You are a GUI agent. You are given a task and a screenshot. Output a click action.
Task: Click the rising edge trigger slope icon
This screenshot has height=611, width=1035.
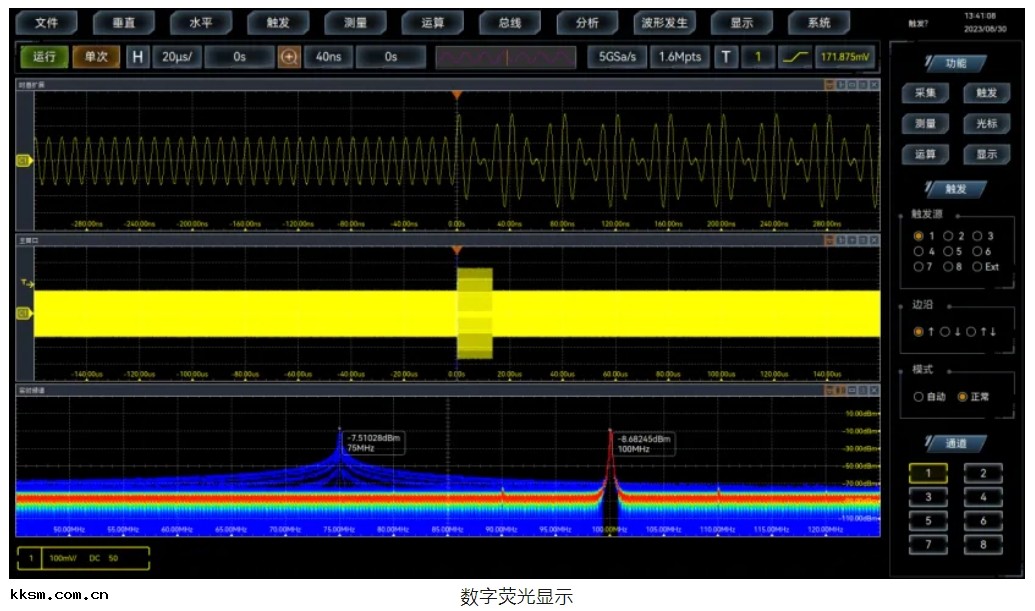796,57
